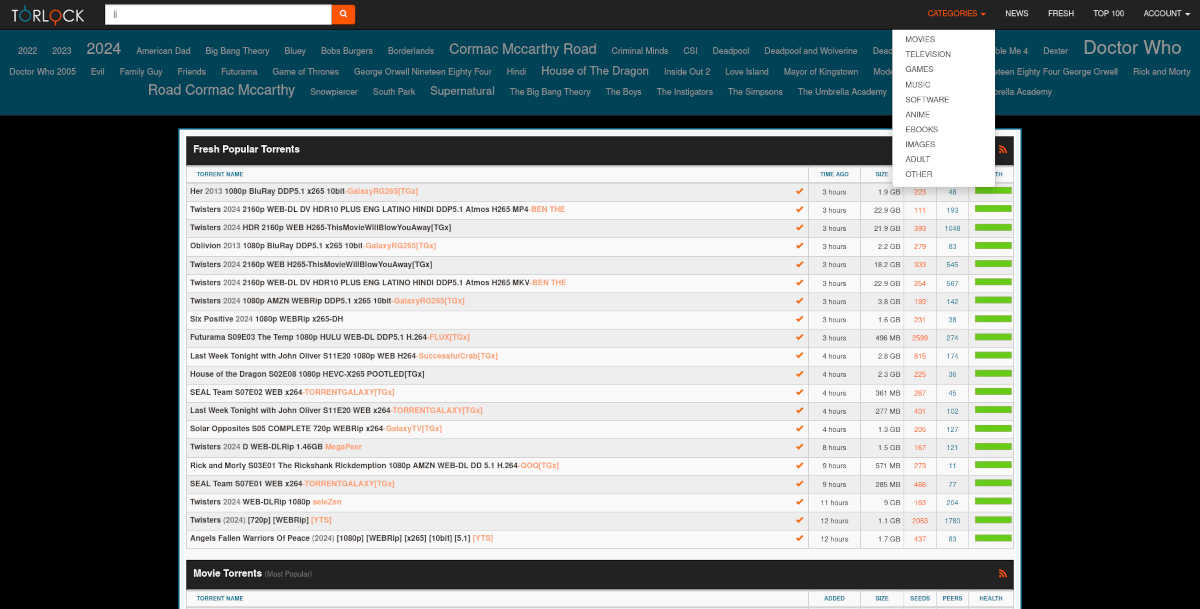The height and width of the screenshot is (609, 1200).
Task: Select Television from the categories menu
Action: pos(928,54)
